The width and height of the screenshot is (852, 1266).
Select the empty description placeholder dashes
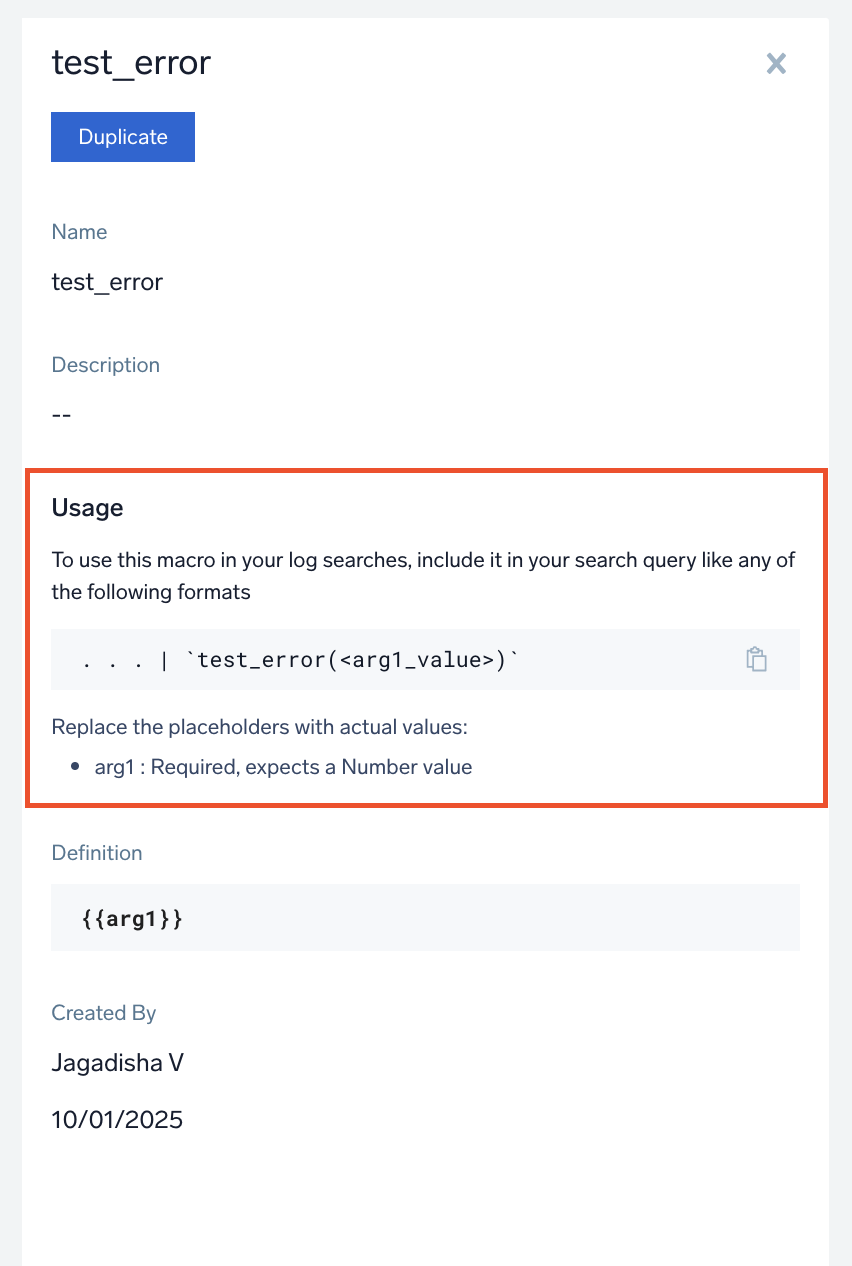pos(61,414)
